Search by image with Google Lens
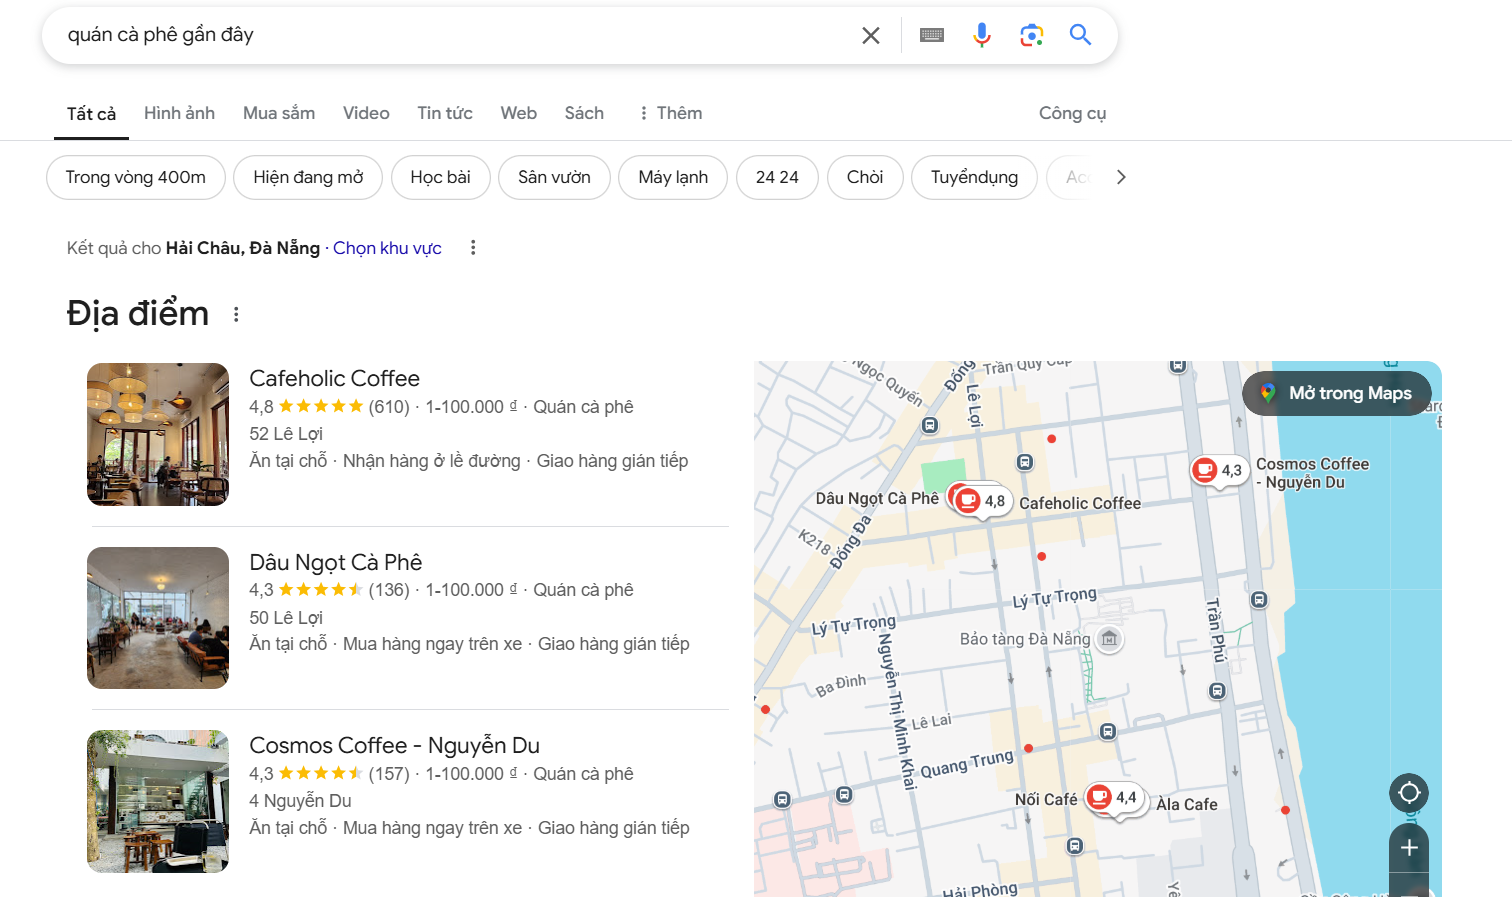1512x897 pixels. 1031,36
